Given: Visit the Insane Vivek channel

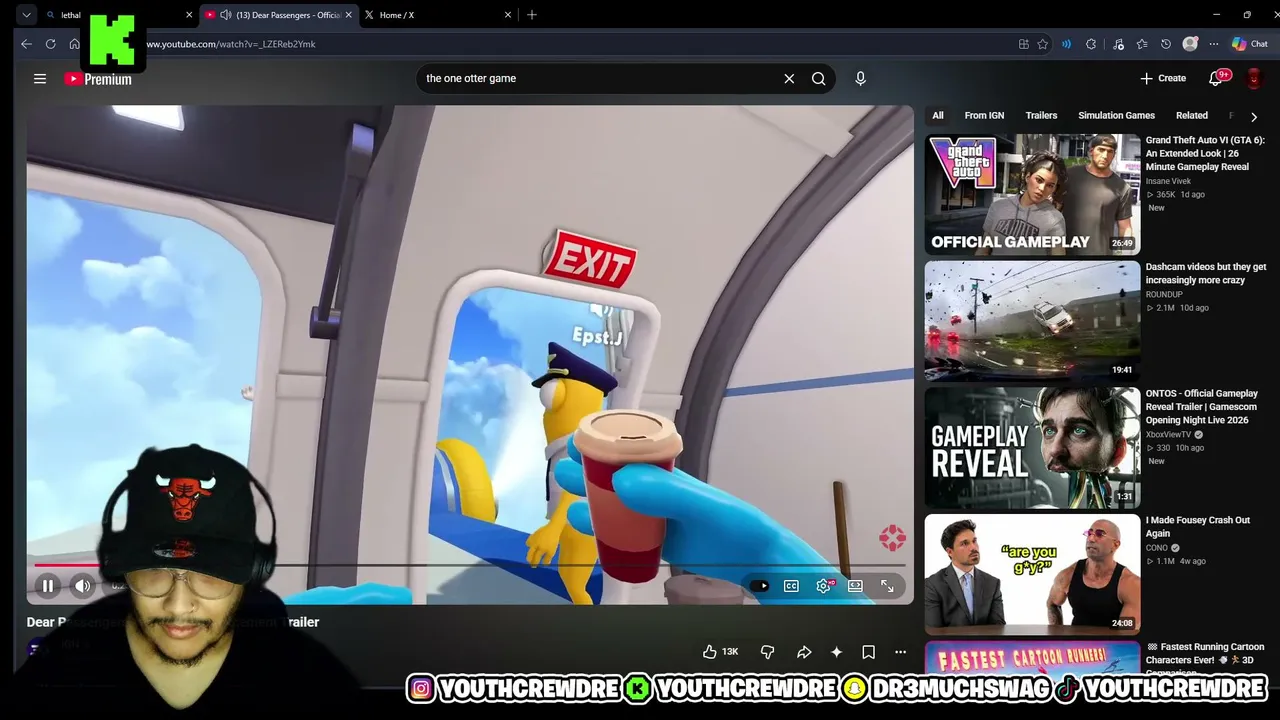Looking at the screenshot, I should click(x=1168, y=182).
